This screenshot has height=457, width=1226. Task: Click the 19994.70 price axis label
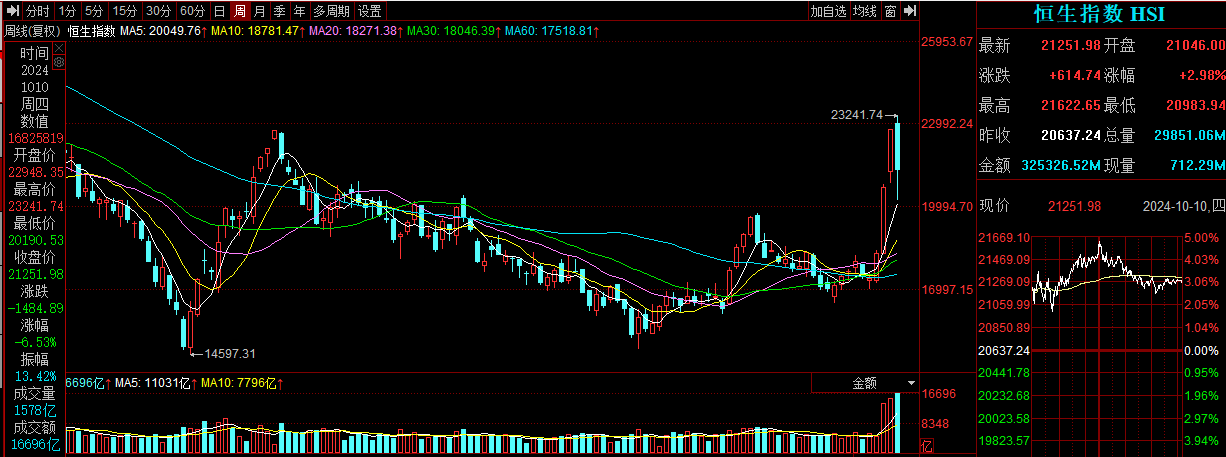[947, 206]
